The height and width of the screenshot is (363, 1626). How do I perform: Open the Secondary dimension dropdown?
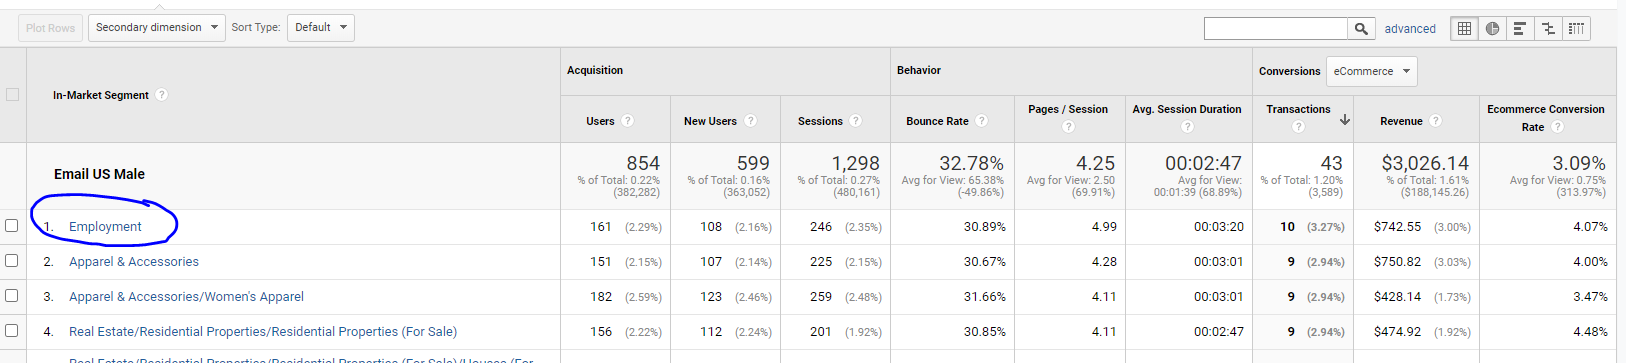(156, 28)
